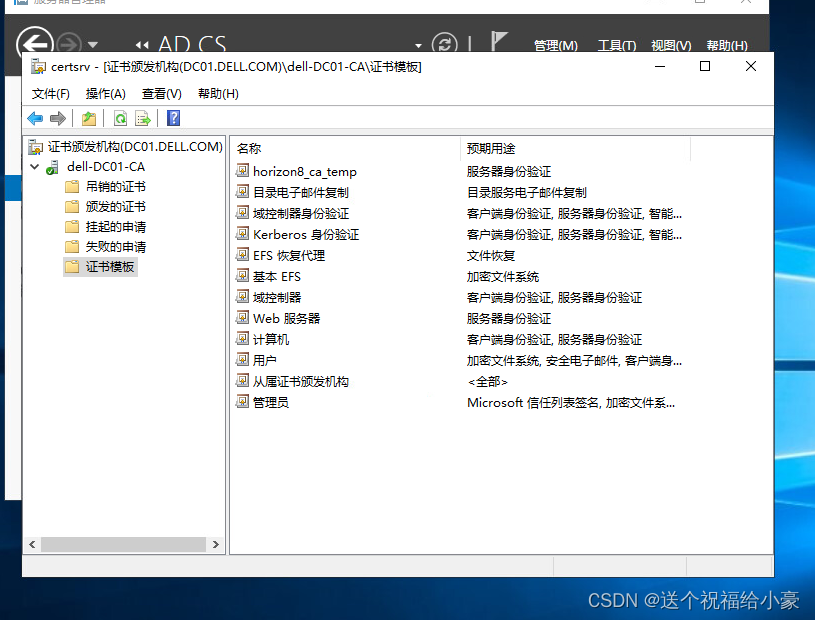Maximize the certsrv window
The image size is (815, 620).
[x=705, y=67]
